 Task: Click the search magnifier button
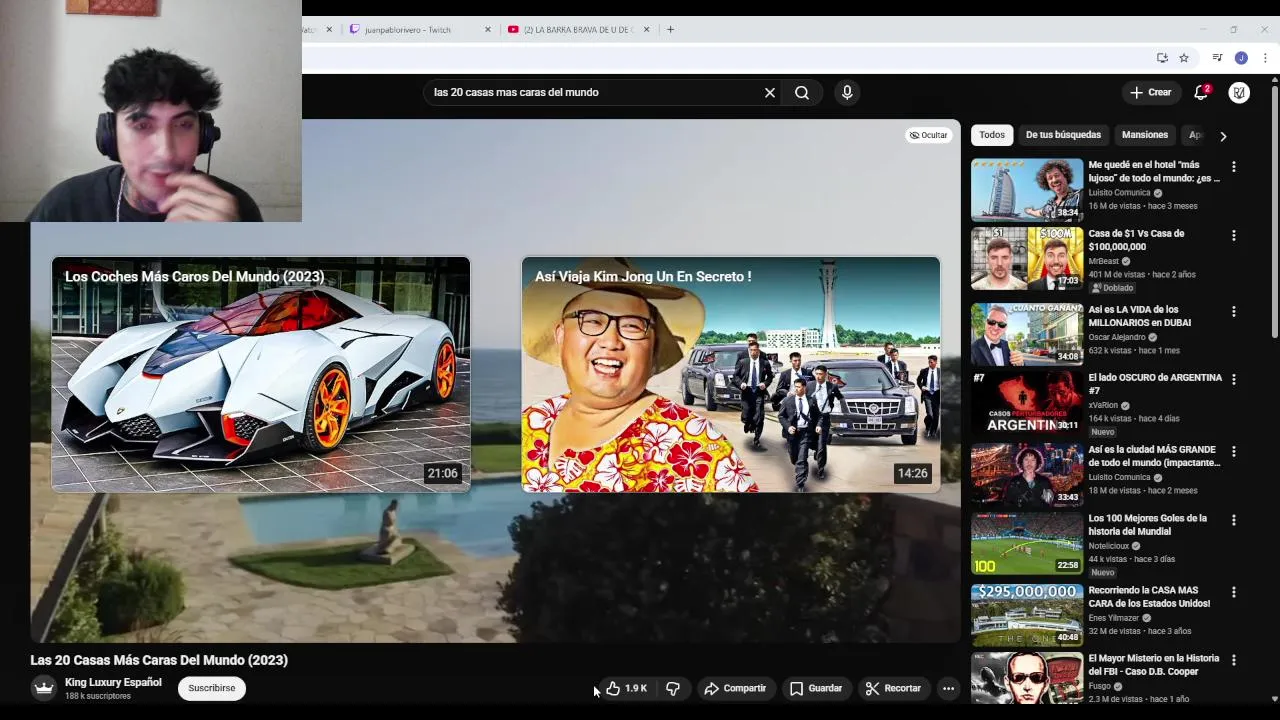802,92
